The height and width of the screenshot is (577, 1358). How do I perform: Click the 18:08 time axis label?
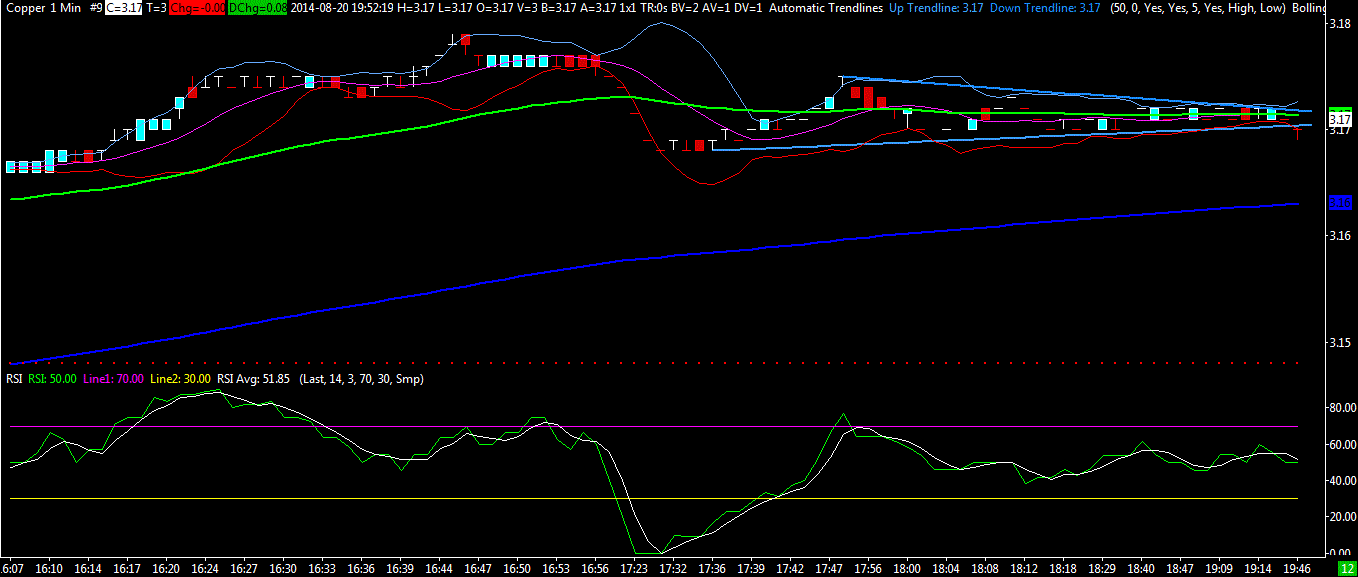[x=985, y=567]
